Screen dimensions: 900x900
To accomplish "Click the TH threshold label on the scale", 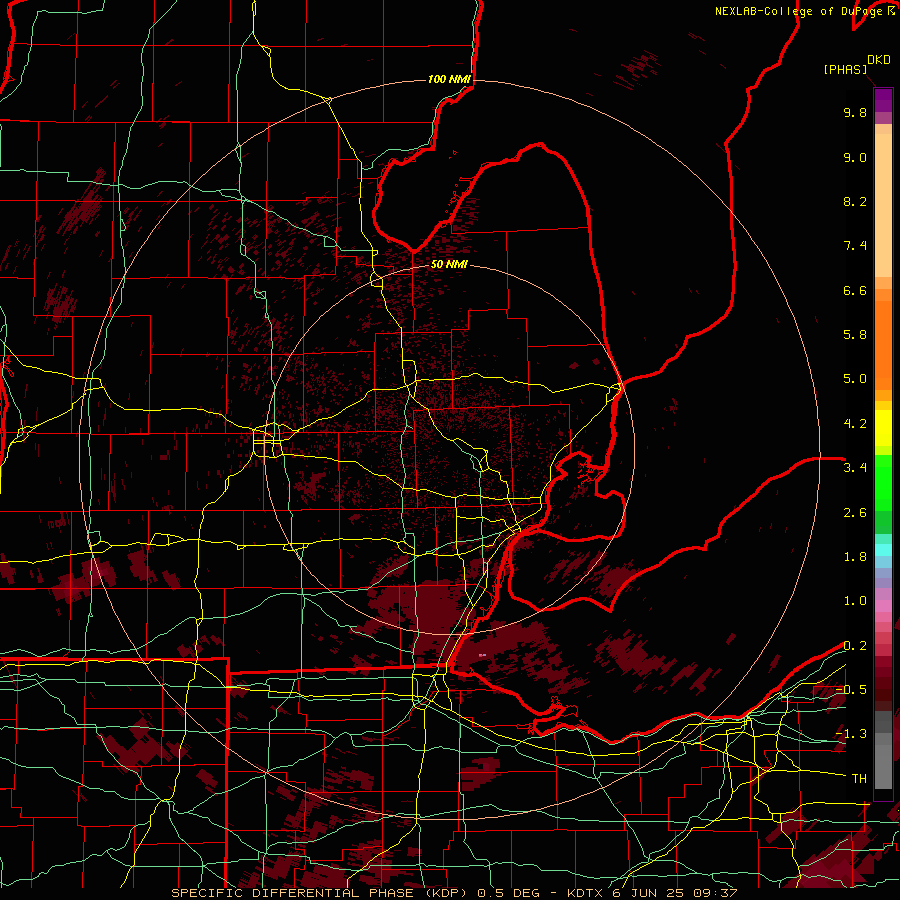I will pyautogui.click(x=859, y=779).
